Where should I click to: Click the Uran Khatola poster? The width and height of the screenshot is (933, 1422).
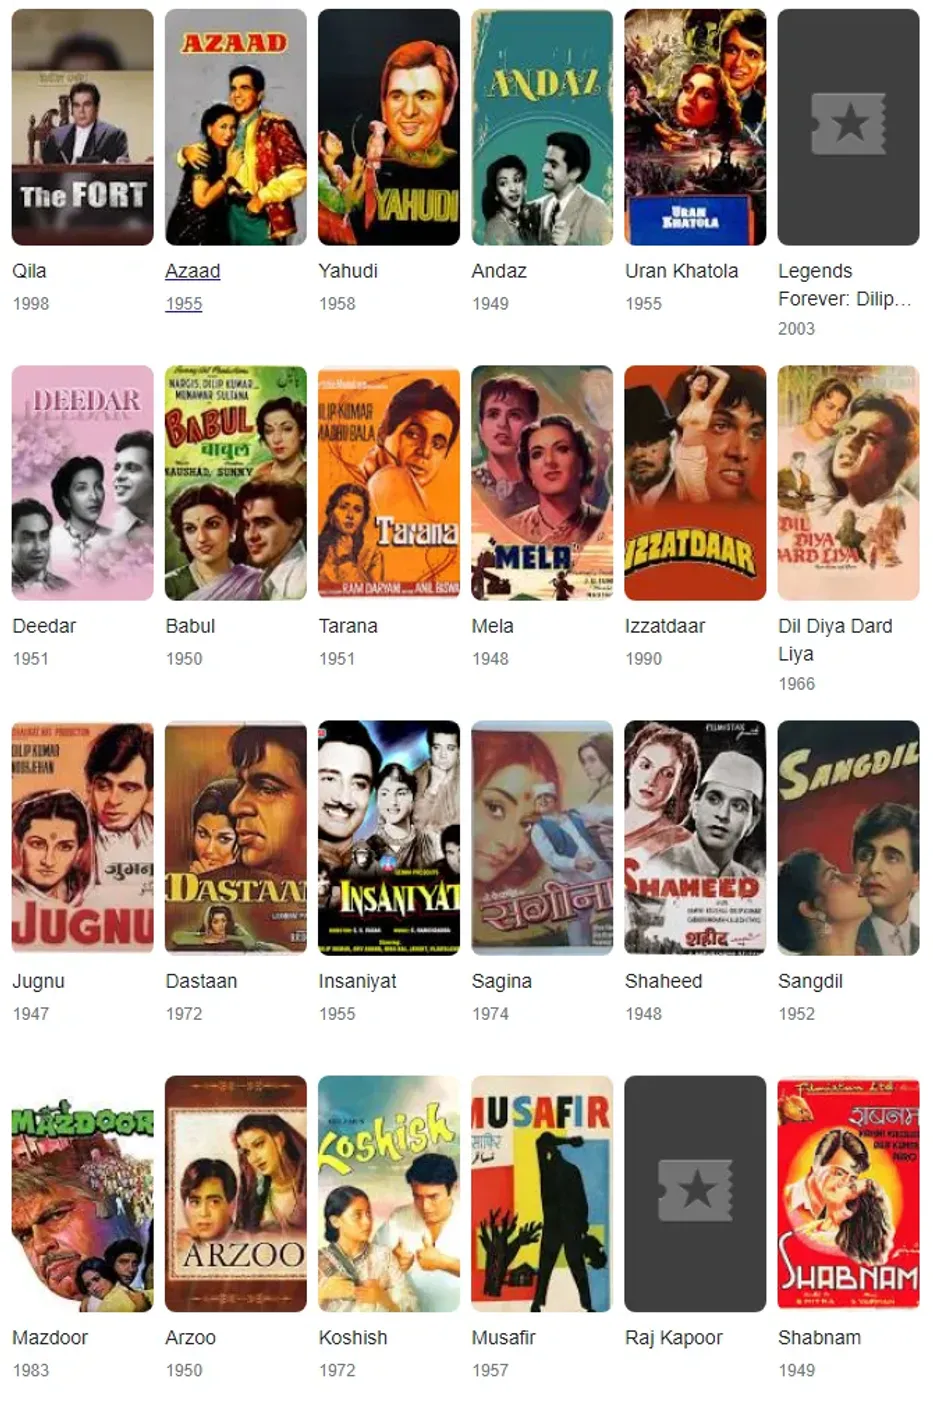click(x=695, y=127)
